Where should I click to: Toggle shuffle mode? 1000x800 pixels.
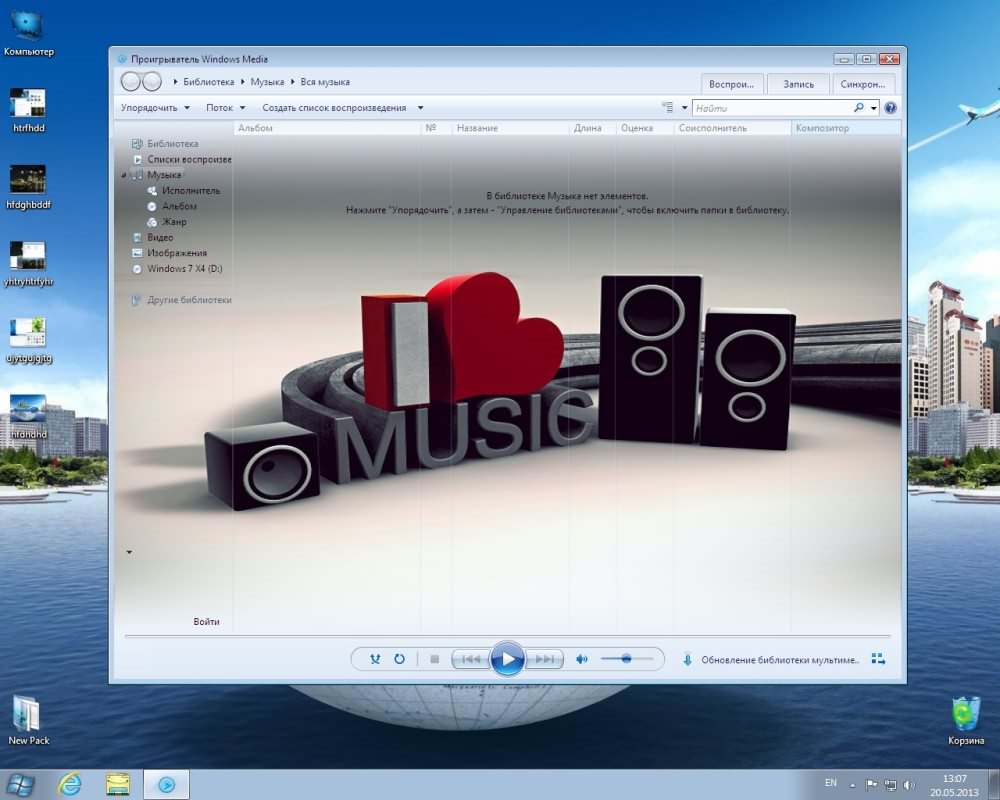(375, 659)
